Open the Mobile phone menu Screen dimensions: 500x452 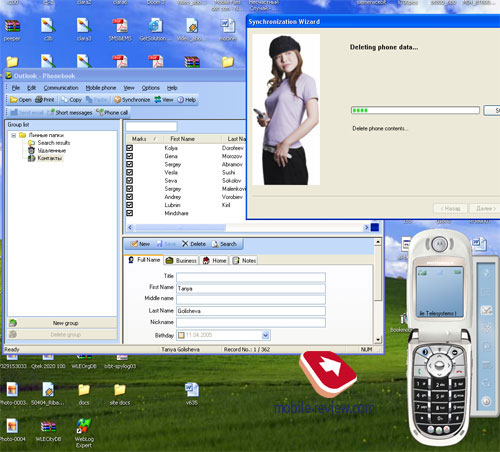click(x=101, y=88)
